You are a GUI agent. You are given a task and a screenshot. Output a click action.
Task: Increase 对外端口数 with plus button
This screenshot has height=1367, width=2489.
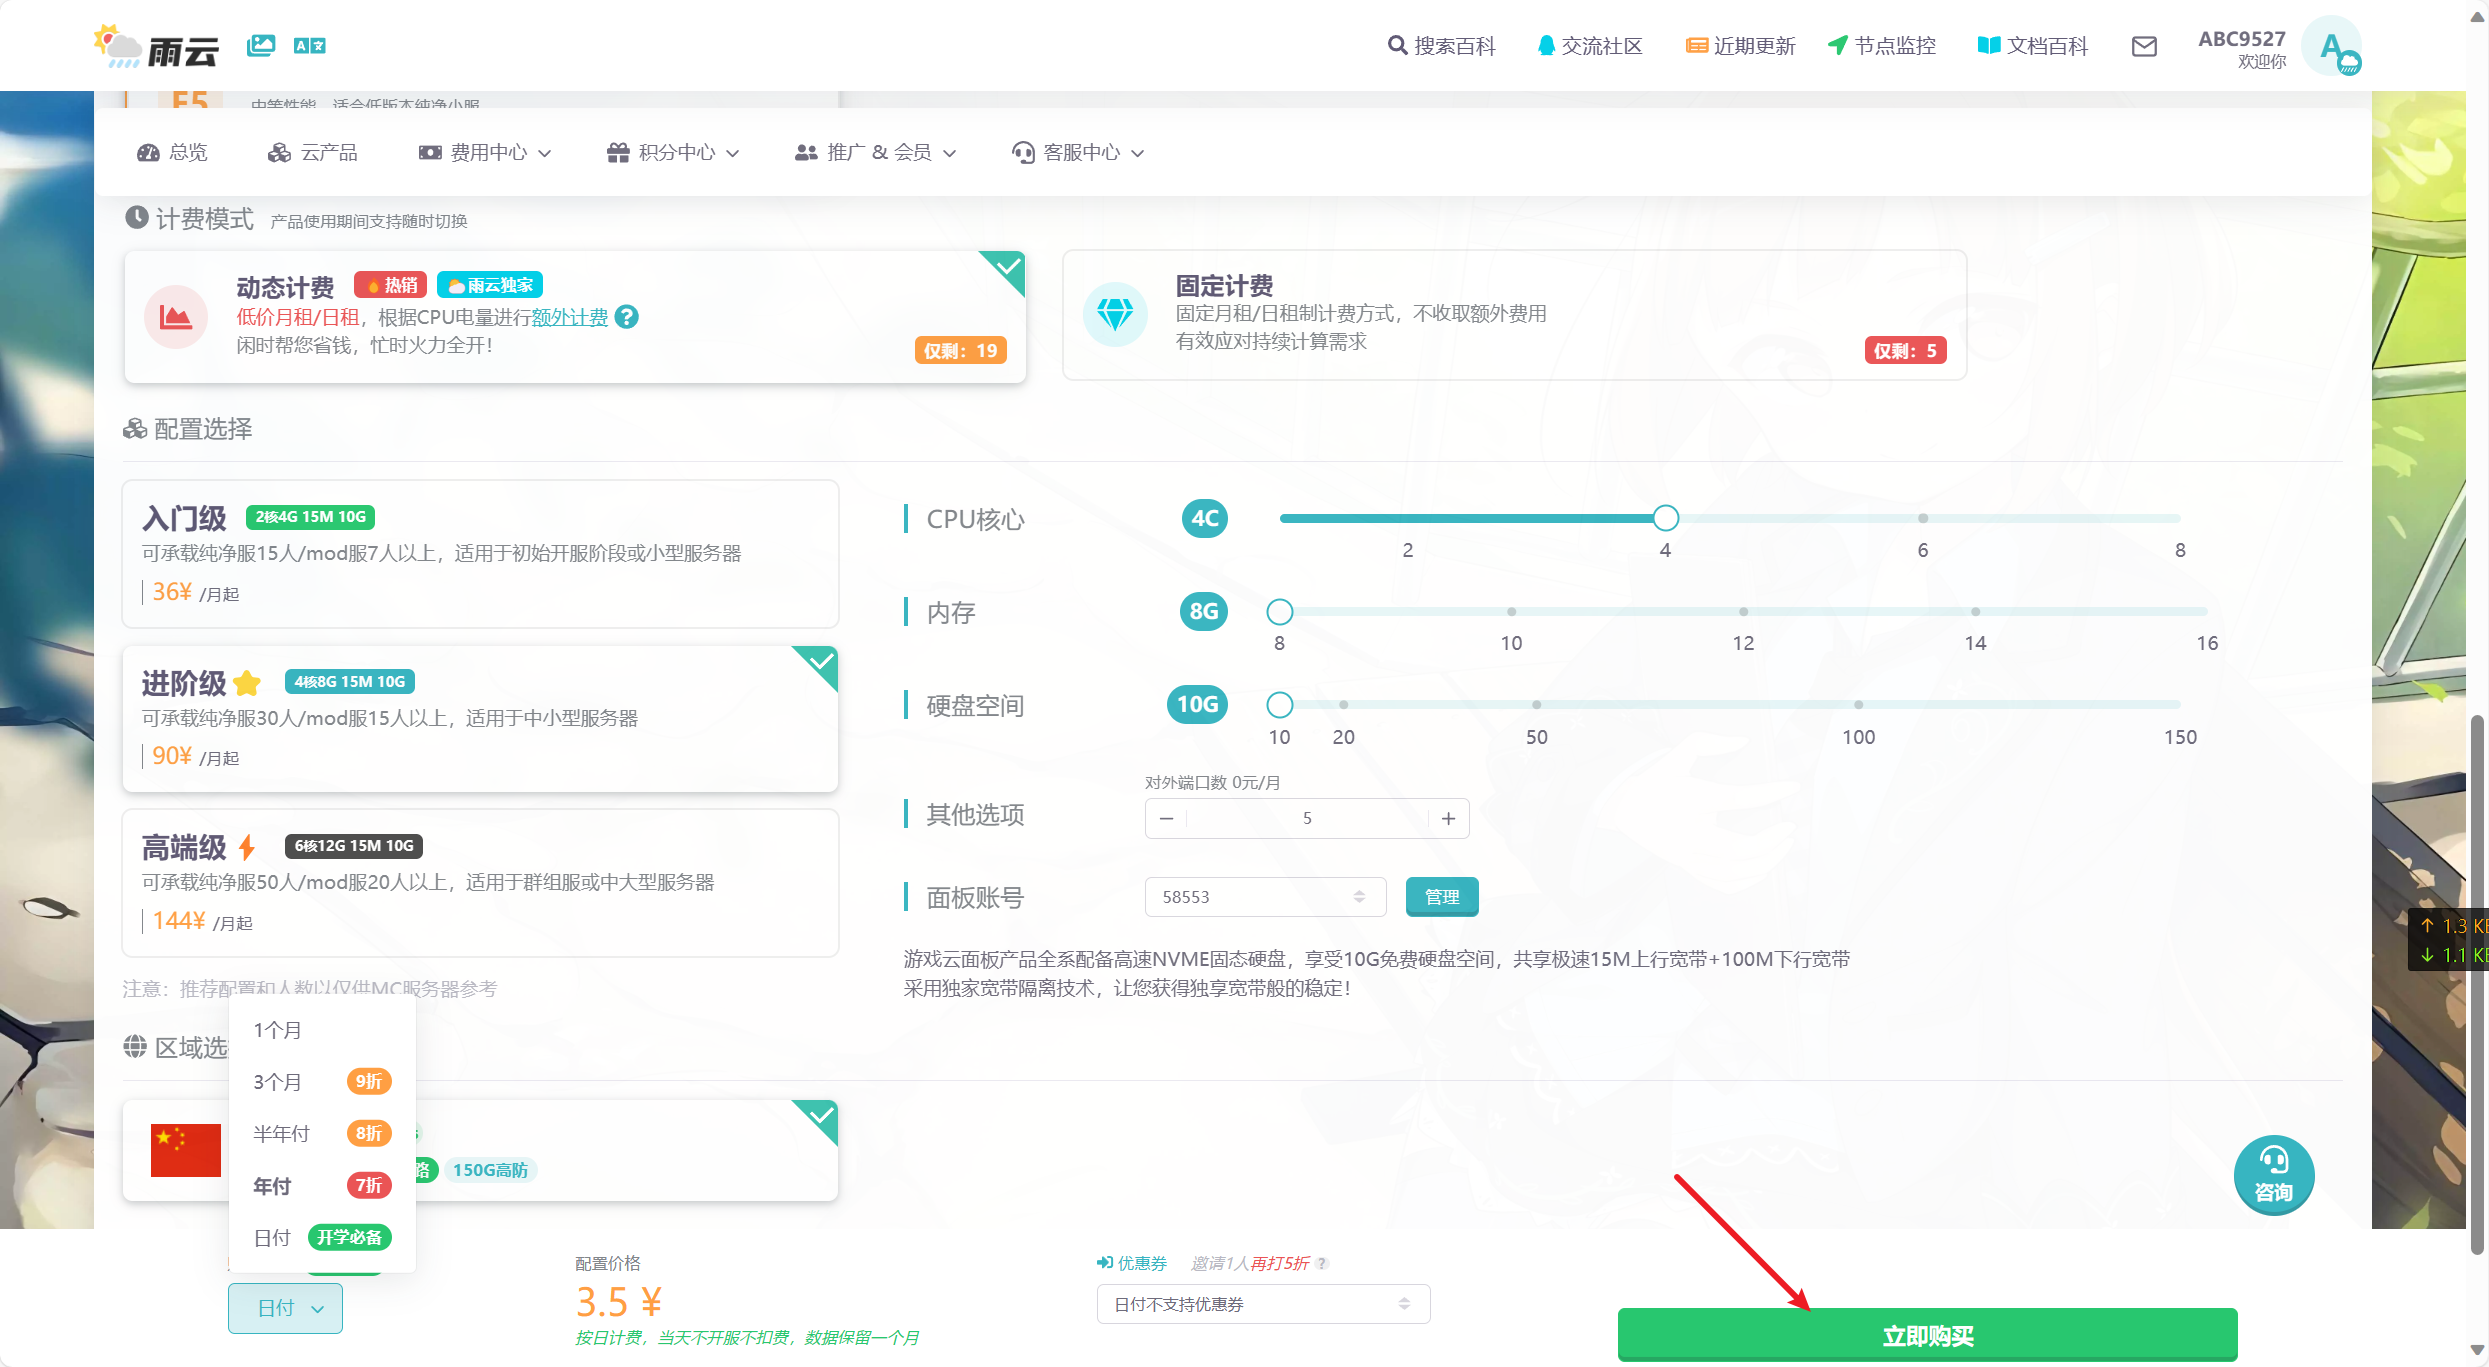coord(1448,818)
